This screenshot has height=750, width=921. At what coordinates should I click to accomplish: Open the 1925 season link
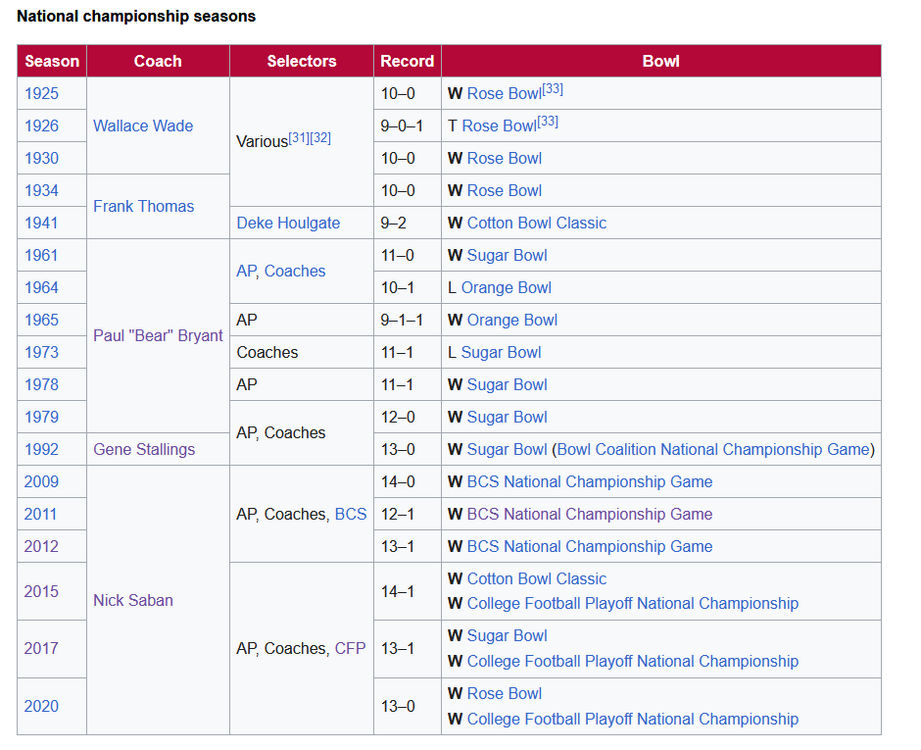42,94
